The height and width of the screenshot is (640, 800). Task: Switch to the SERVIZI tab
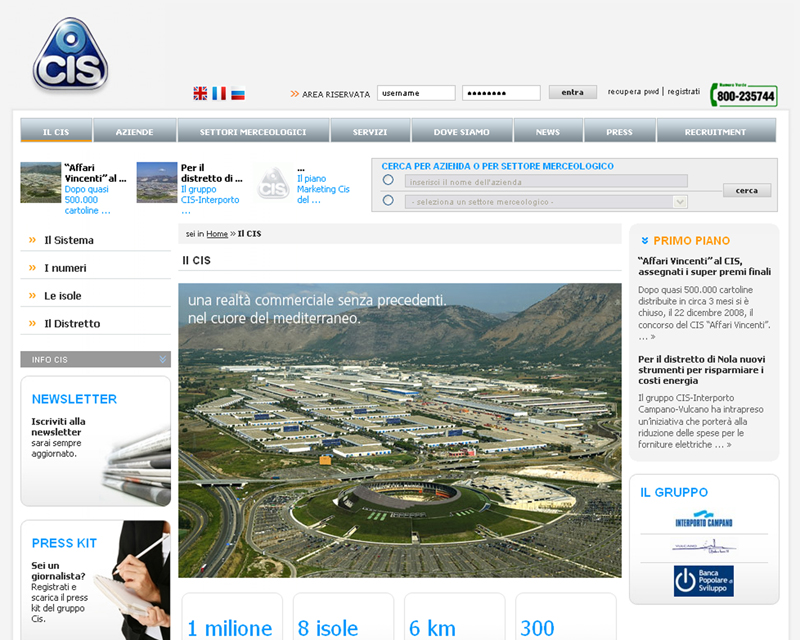click(x=370, y=131)
